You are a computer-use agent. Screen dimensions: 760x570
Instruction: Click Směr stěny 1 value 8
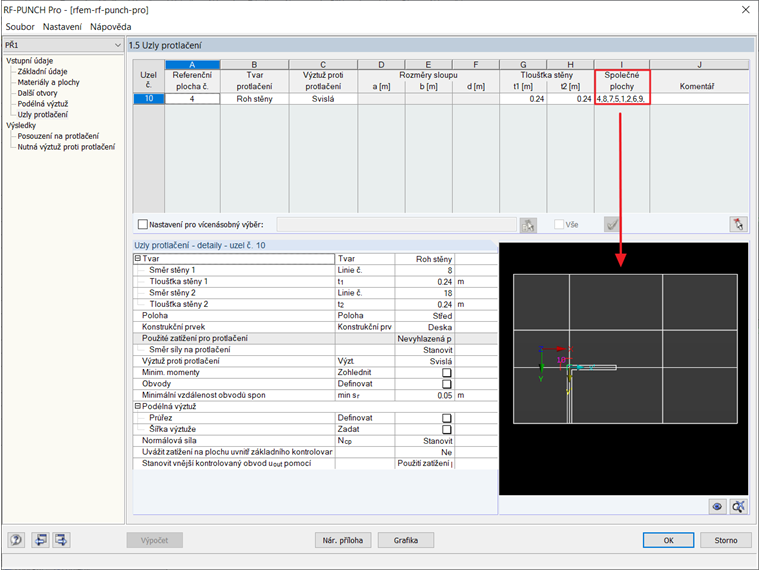coord(425,270)
